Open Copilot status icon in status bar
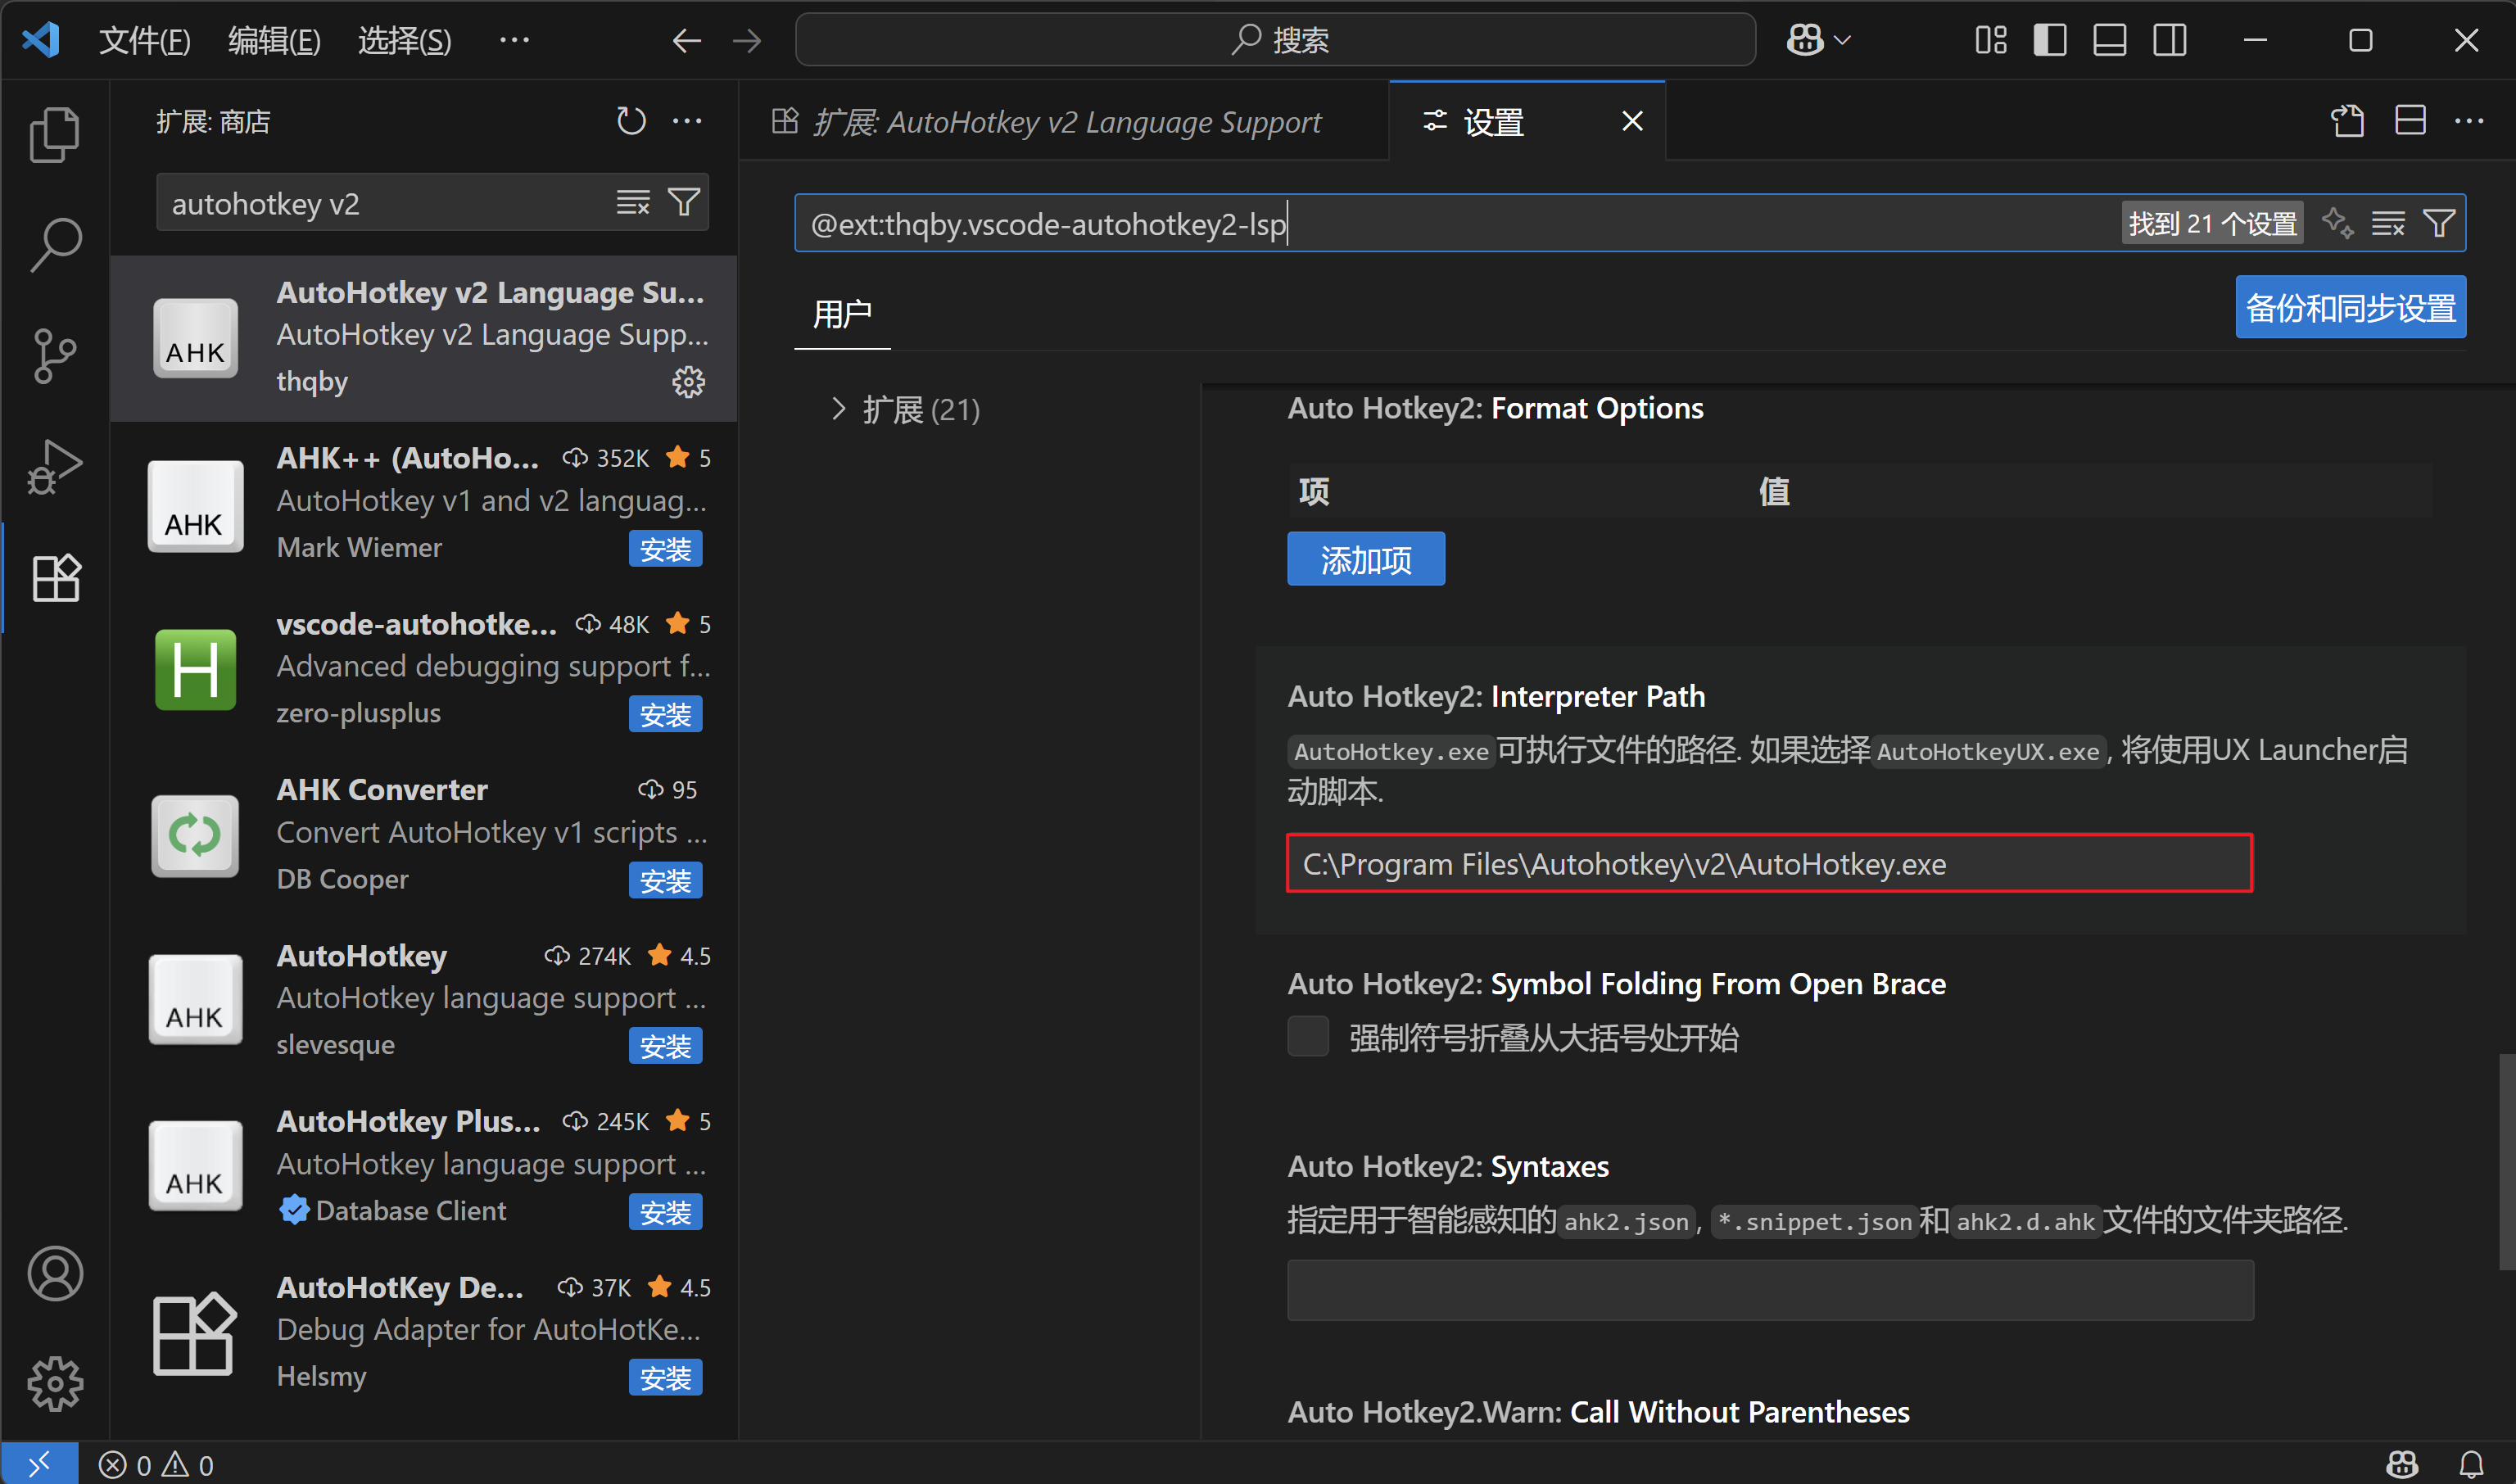This screenshot has height=1484, width=2516. [x=2403, y=1464]
